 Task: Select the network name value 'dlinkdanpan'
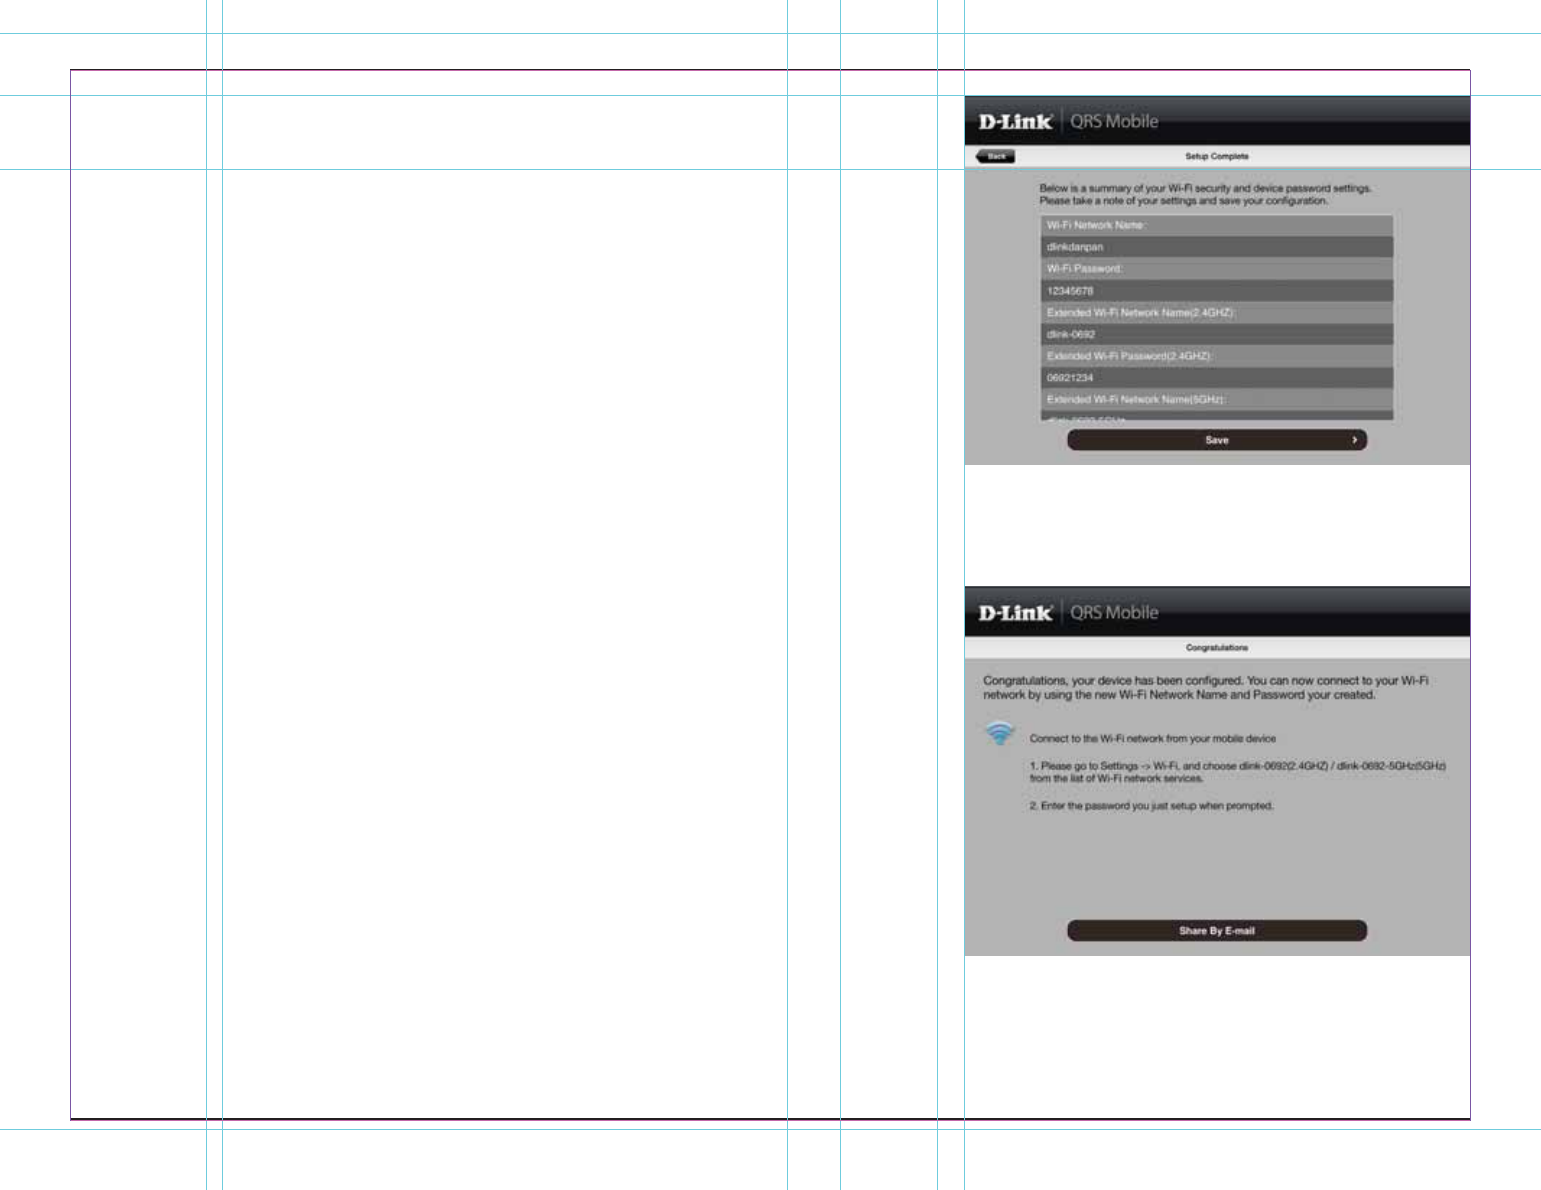pos(1075,247)
